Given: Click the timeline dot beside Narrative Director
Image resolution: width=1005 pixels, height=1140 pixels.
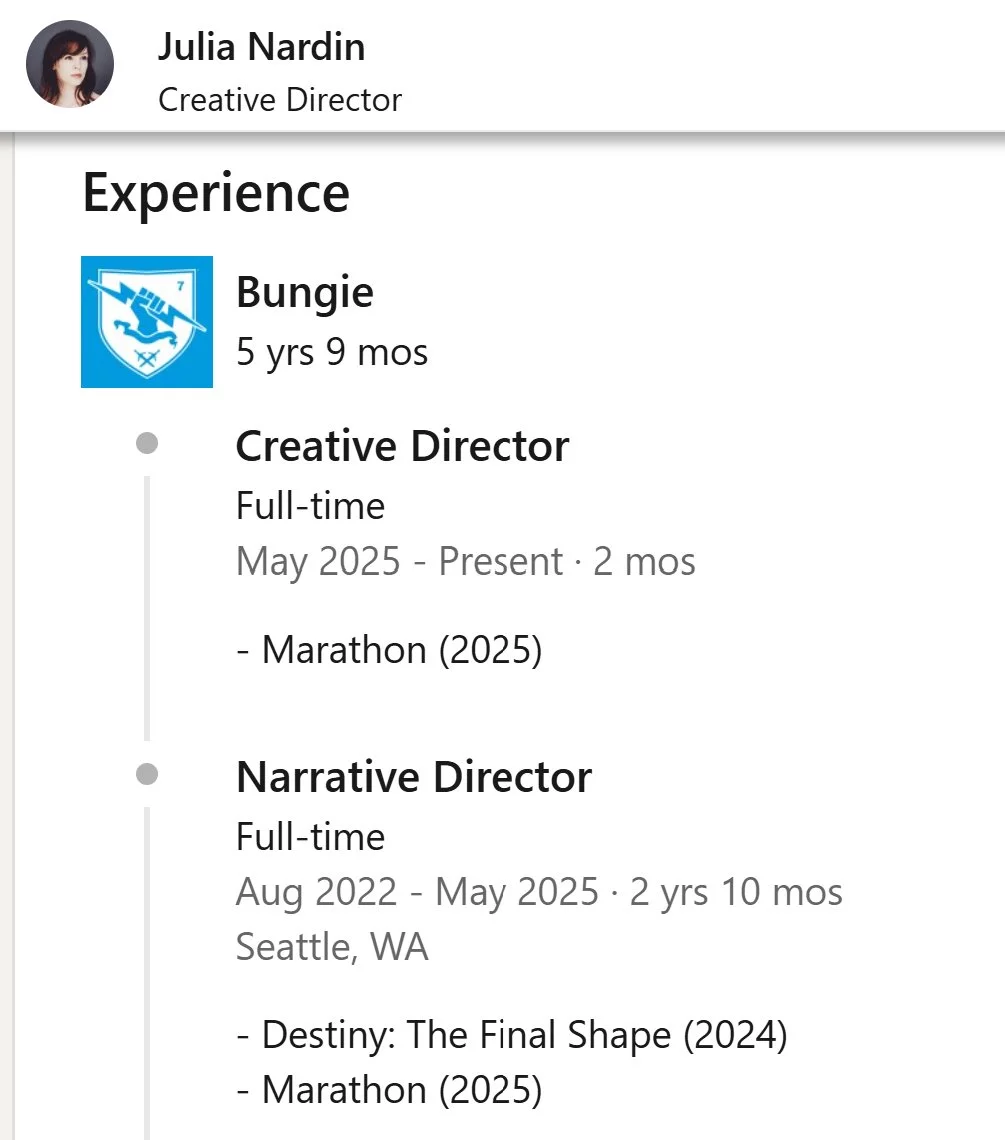Looking at the screenshot, I should [147, 774].
